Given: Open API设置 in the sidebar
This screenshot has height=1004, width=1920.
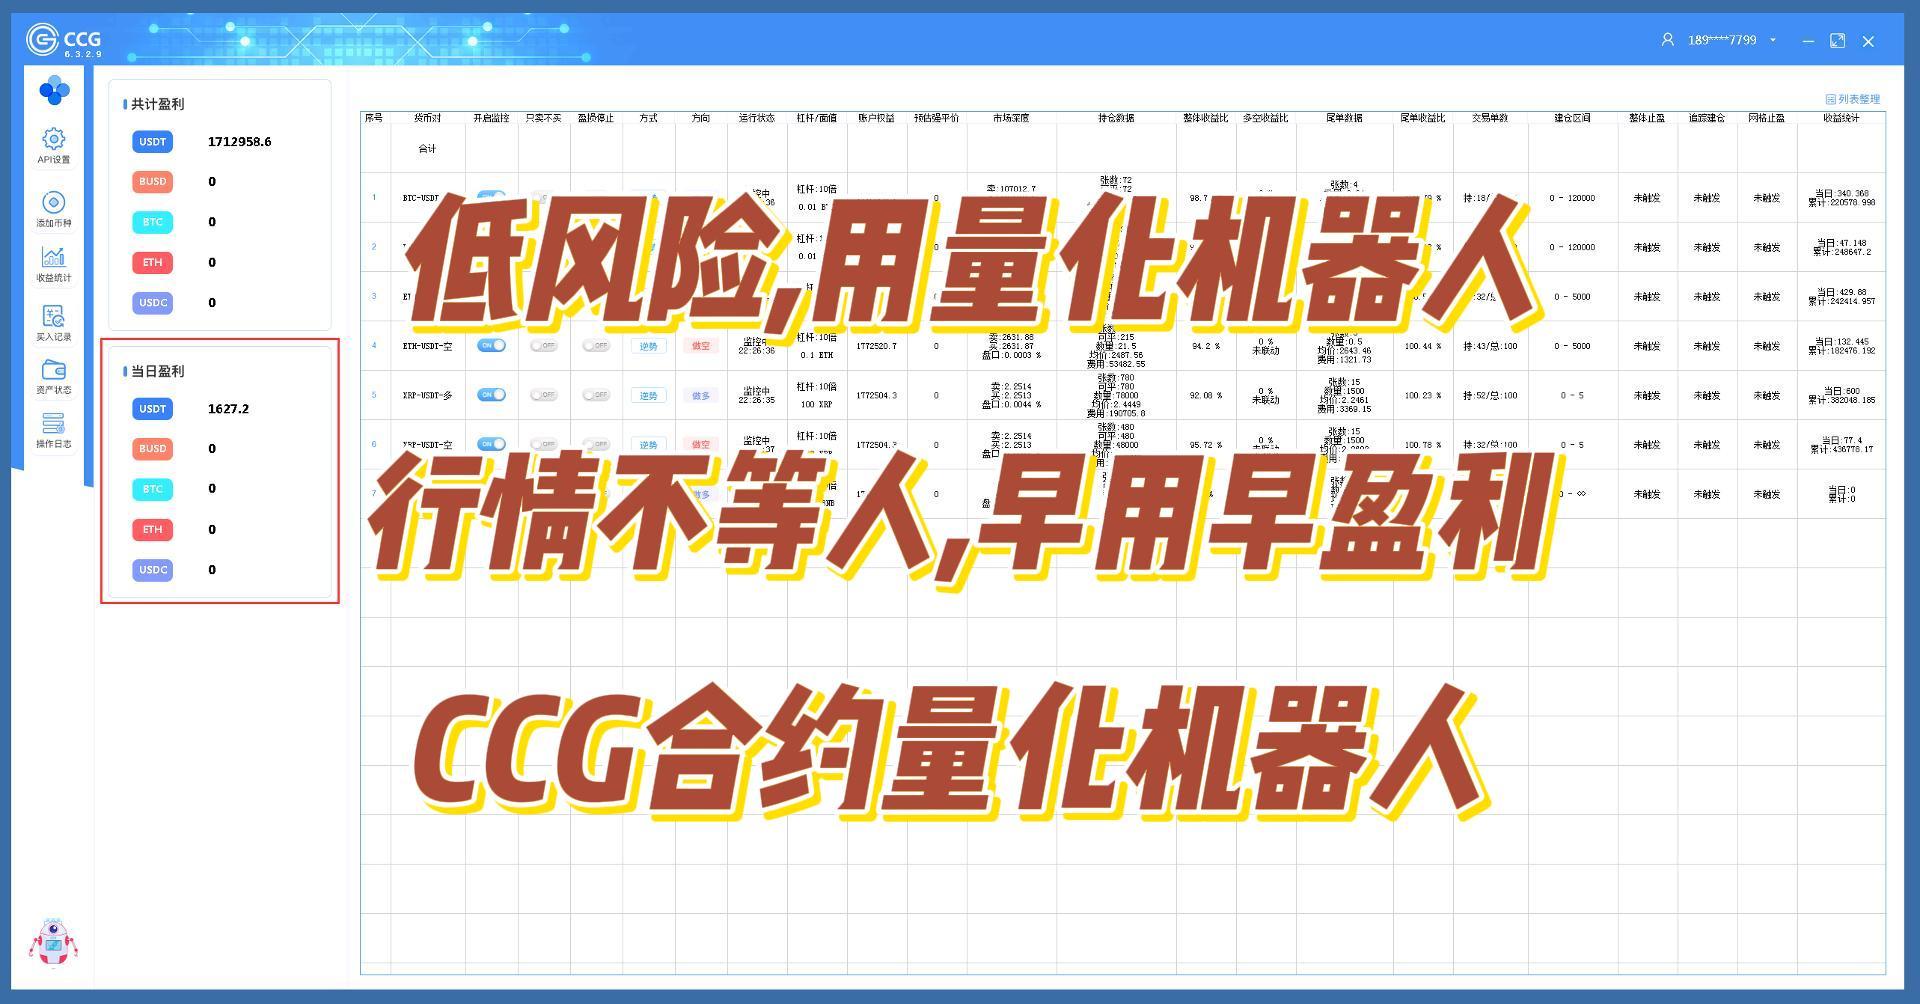Looking at the screenshot, I should point(54,146).
